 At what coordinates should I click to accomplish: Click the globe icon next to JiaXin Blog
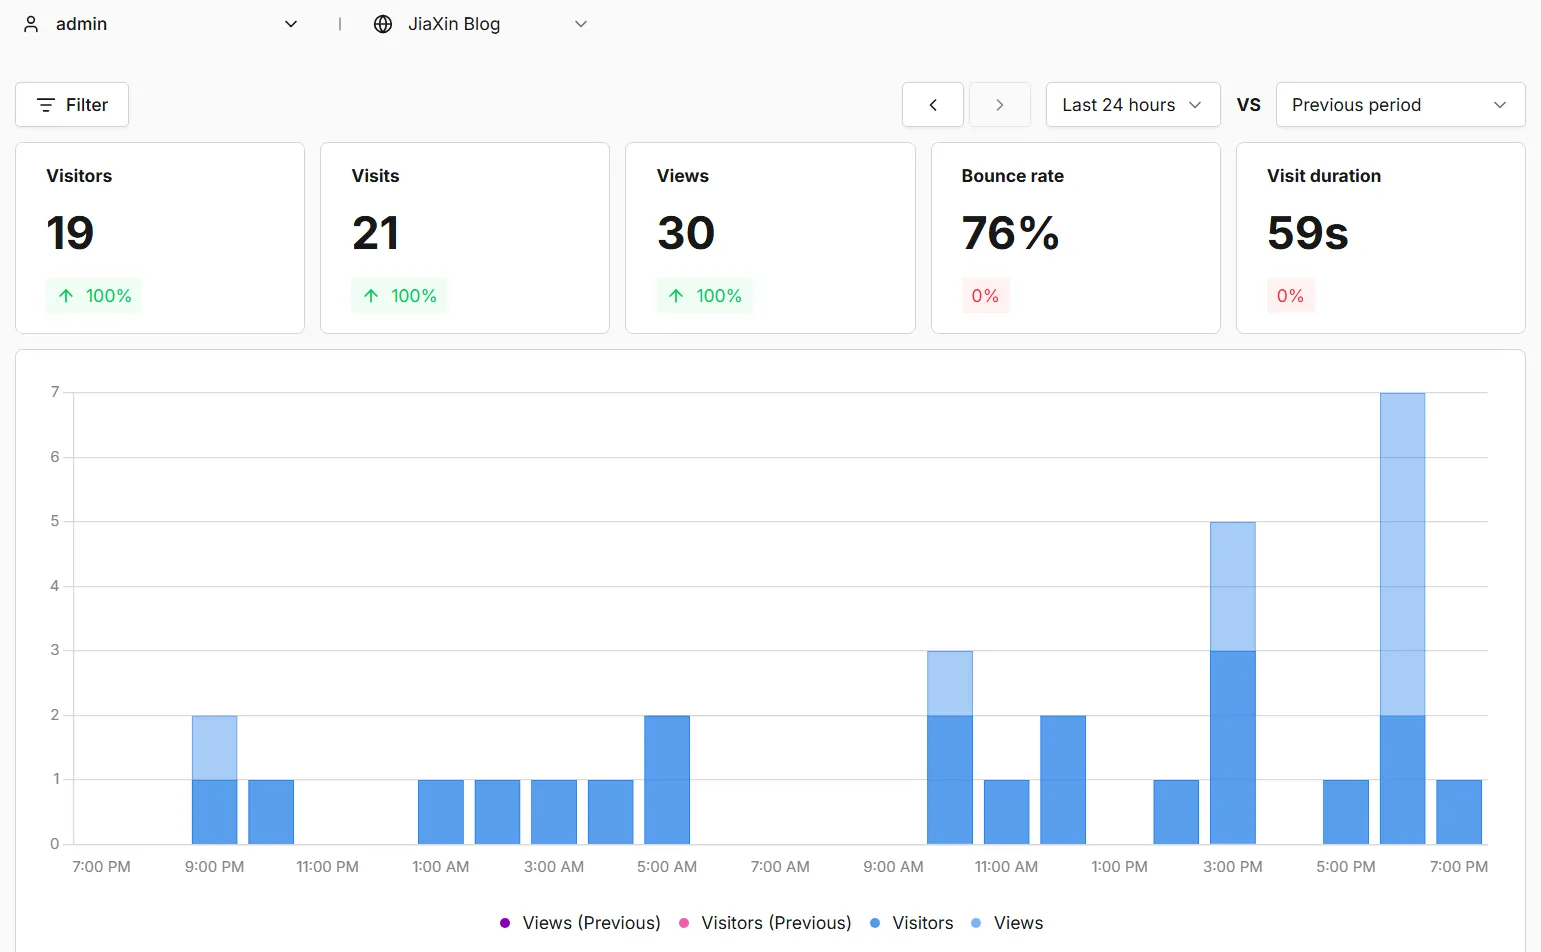tap(383, 24)
